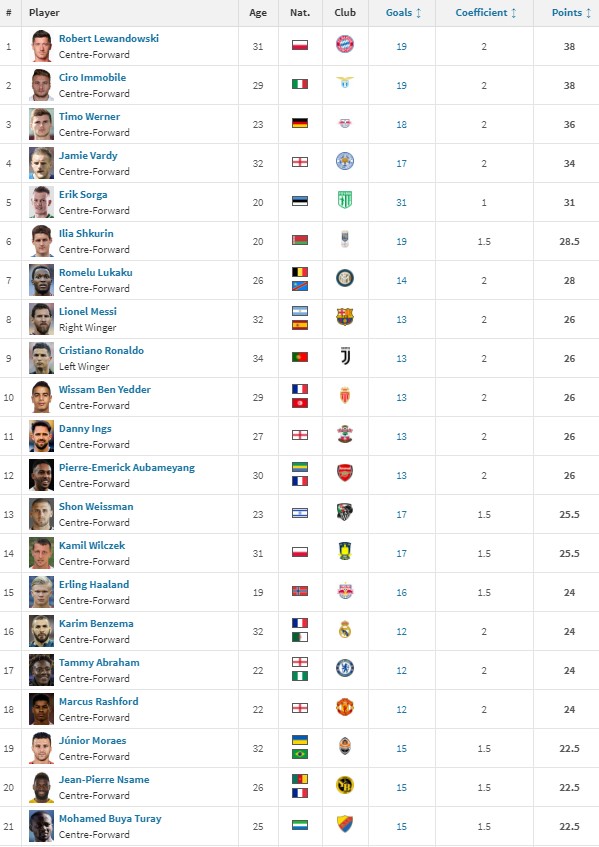Click the Inter Milan club logo
599x847 pixels.
[345, 278]
